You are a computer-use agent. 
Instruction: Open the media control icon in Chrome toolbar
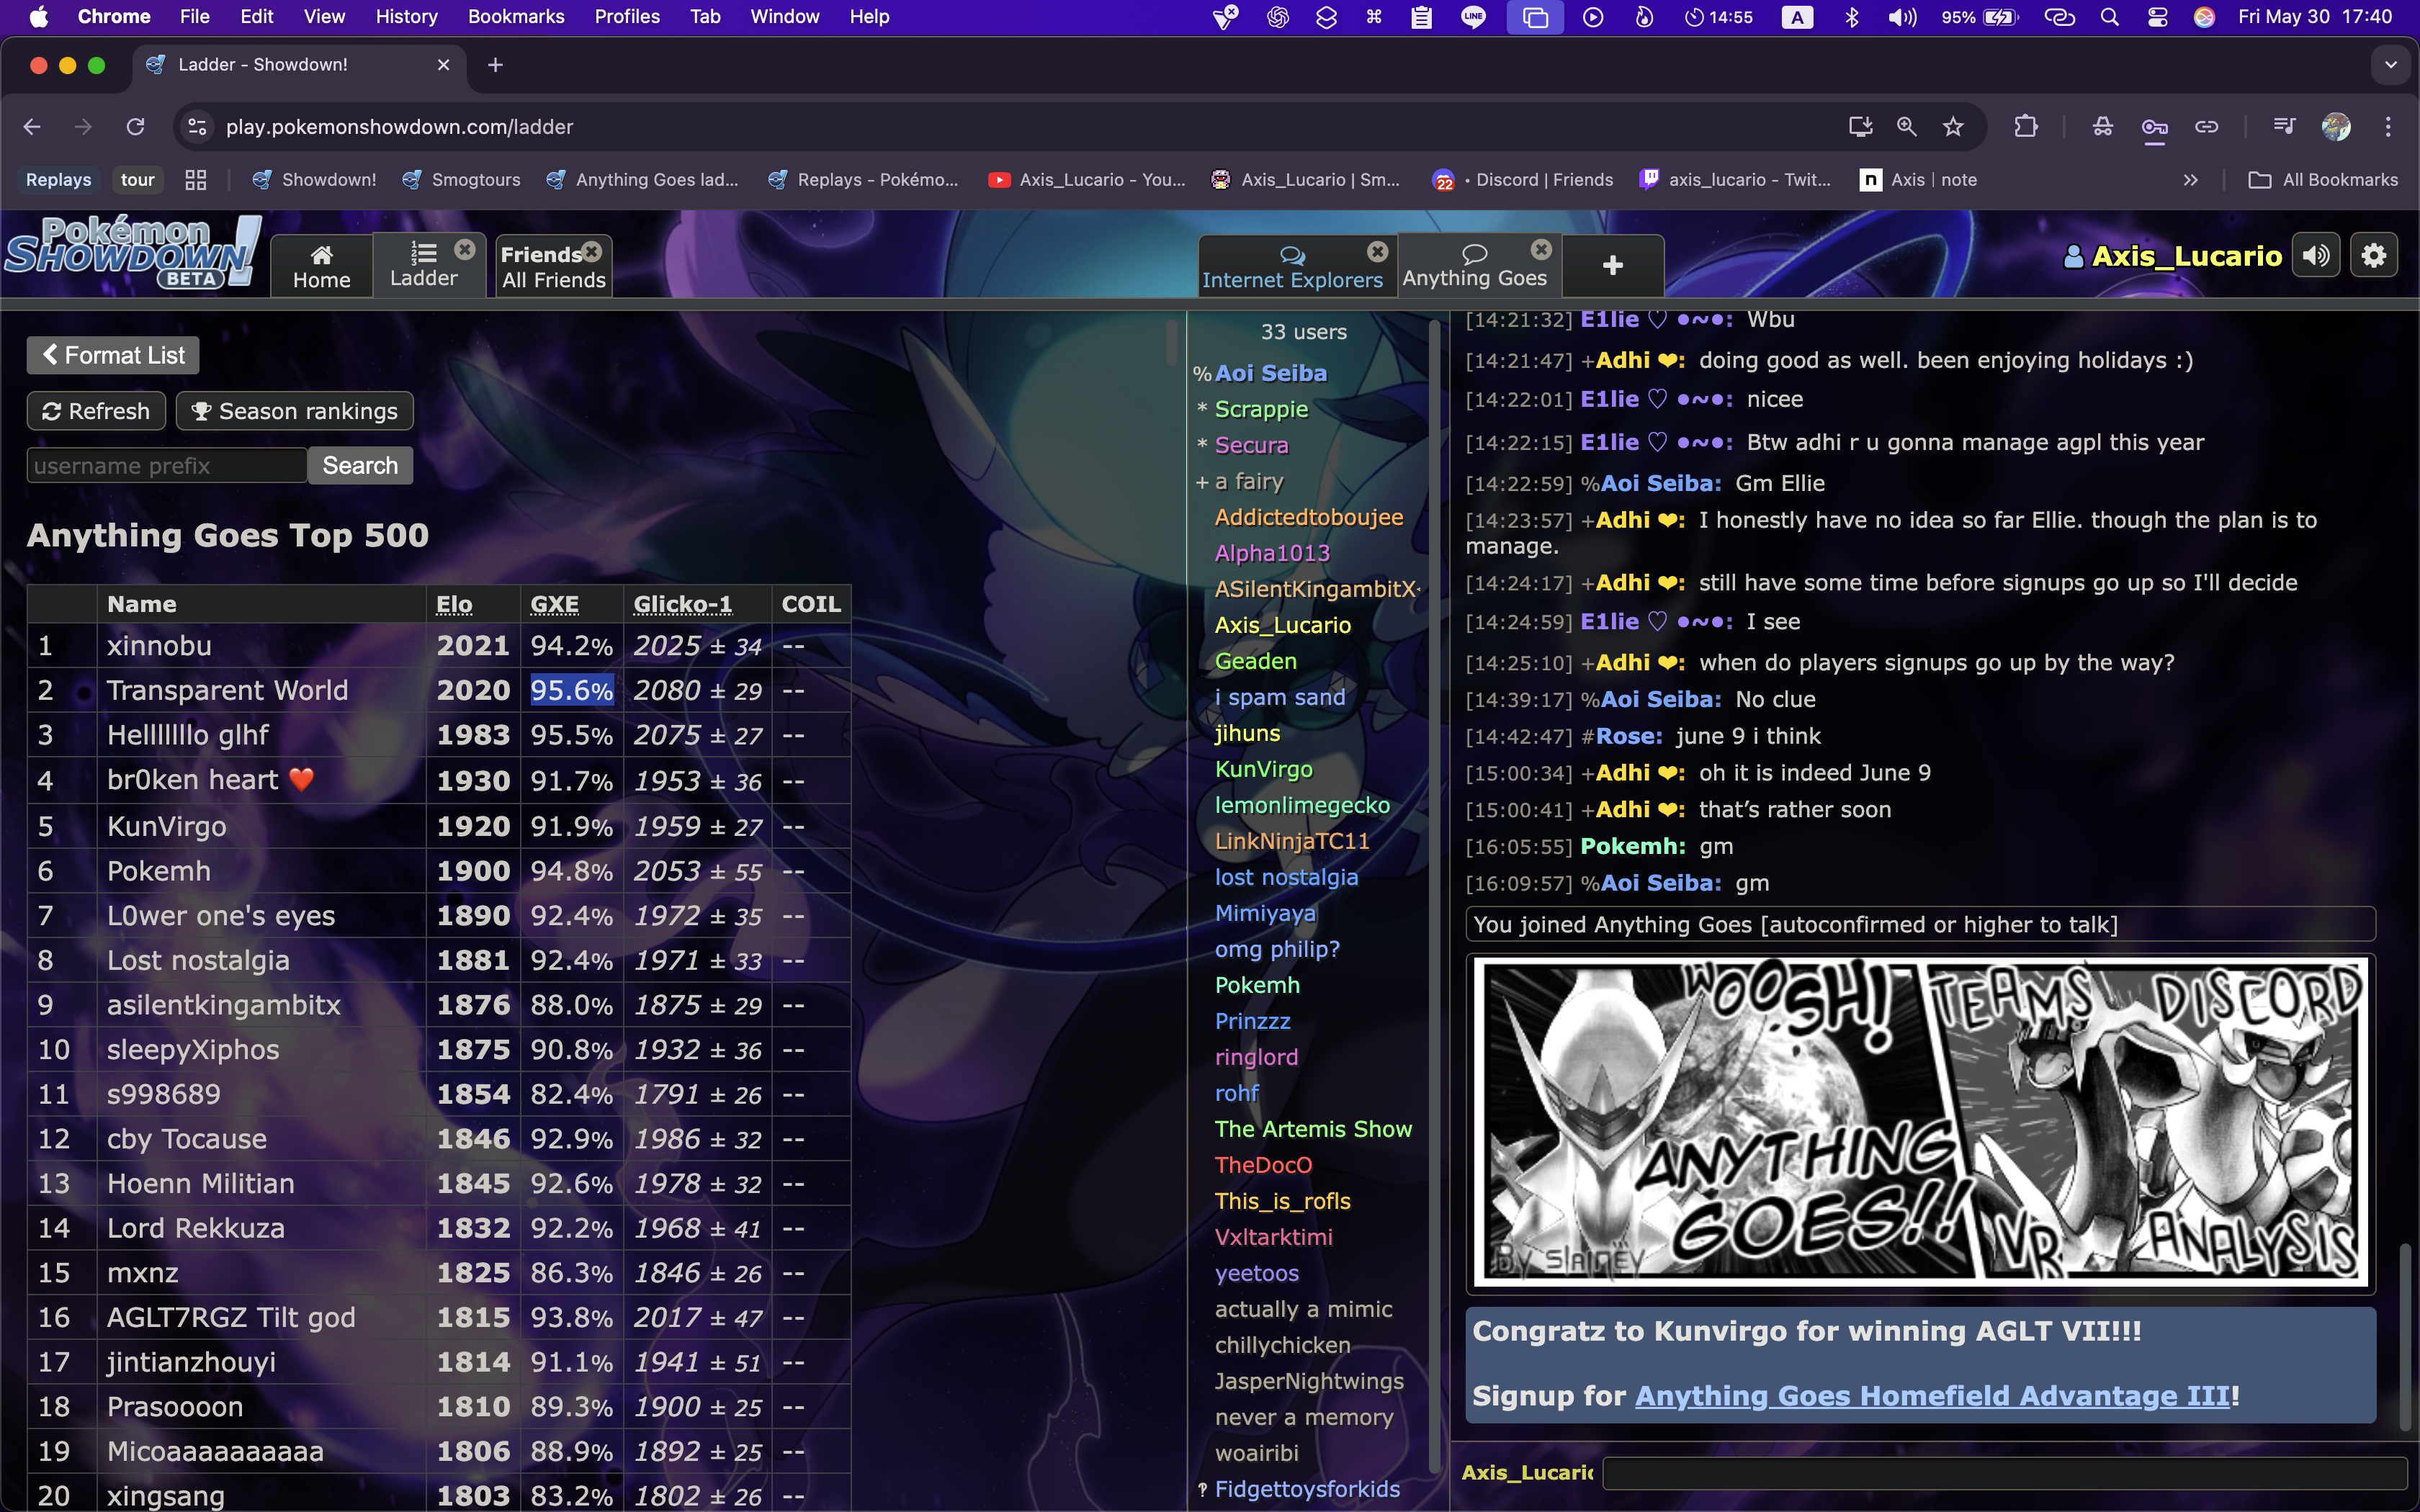2284,127
